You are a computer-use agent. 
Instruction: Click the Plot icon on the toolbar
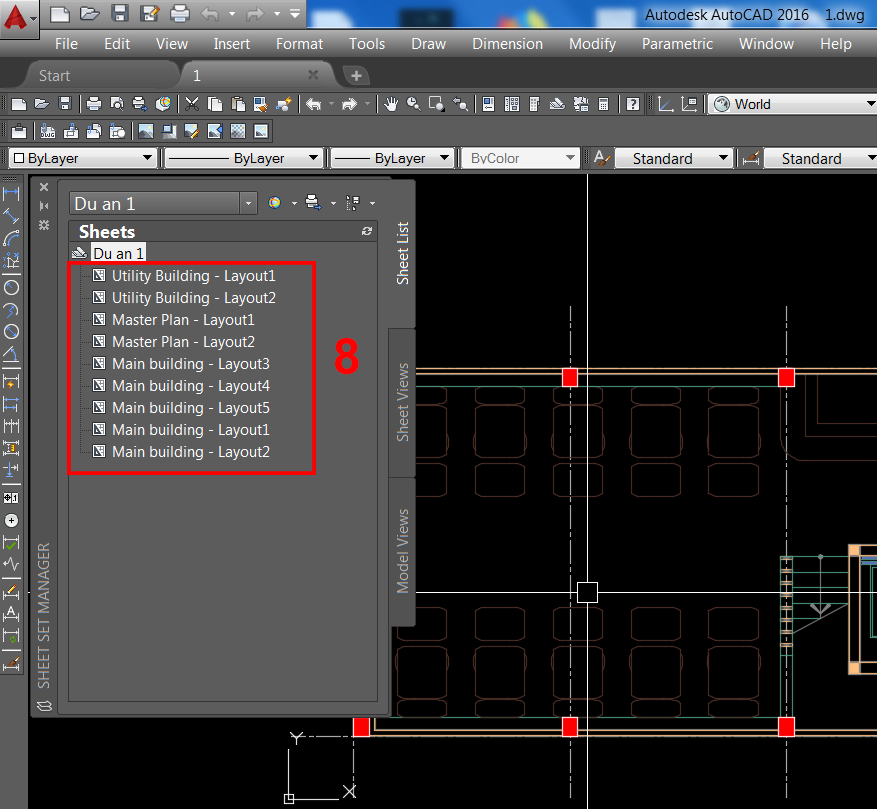(x=95, y=103)
